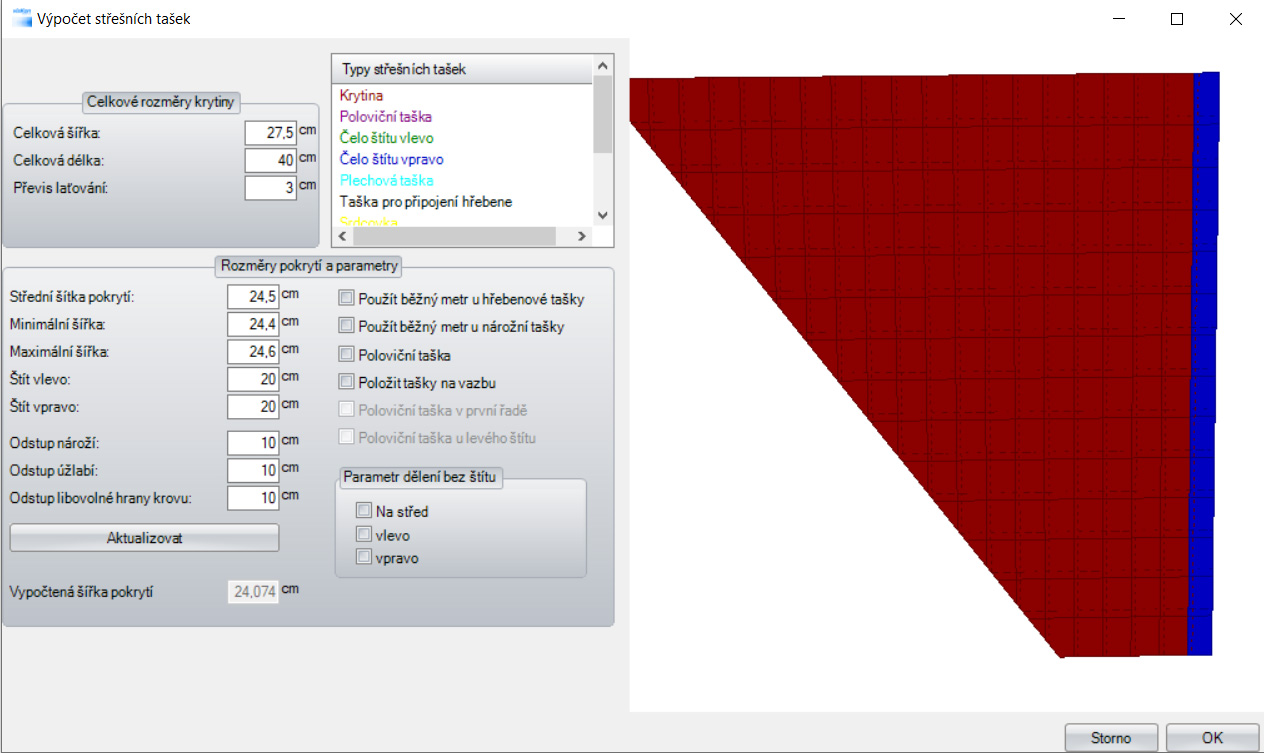The width and height of the screenshot is (1264, 753).
Task: Click the Typy střešních tašek column header
Action: [462, 69]
